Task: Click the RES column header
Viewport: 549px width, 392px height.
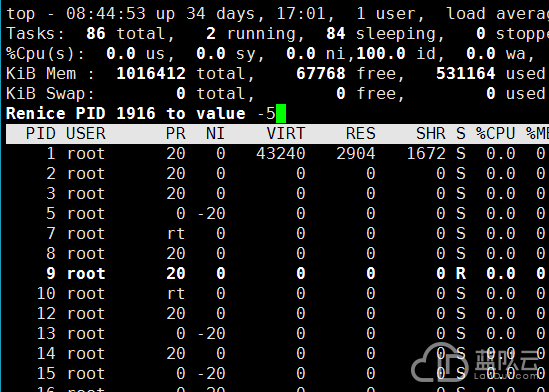Action: (361, 133)
